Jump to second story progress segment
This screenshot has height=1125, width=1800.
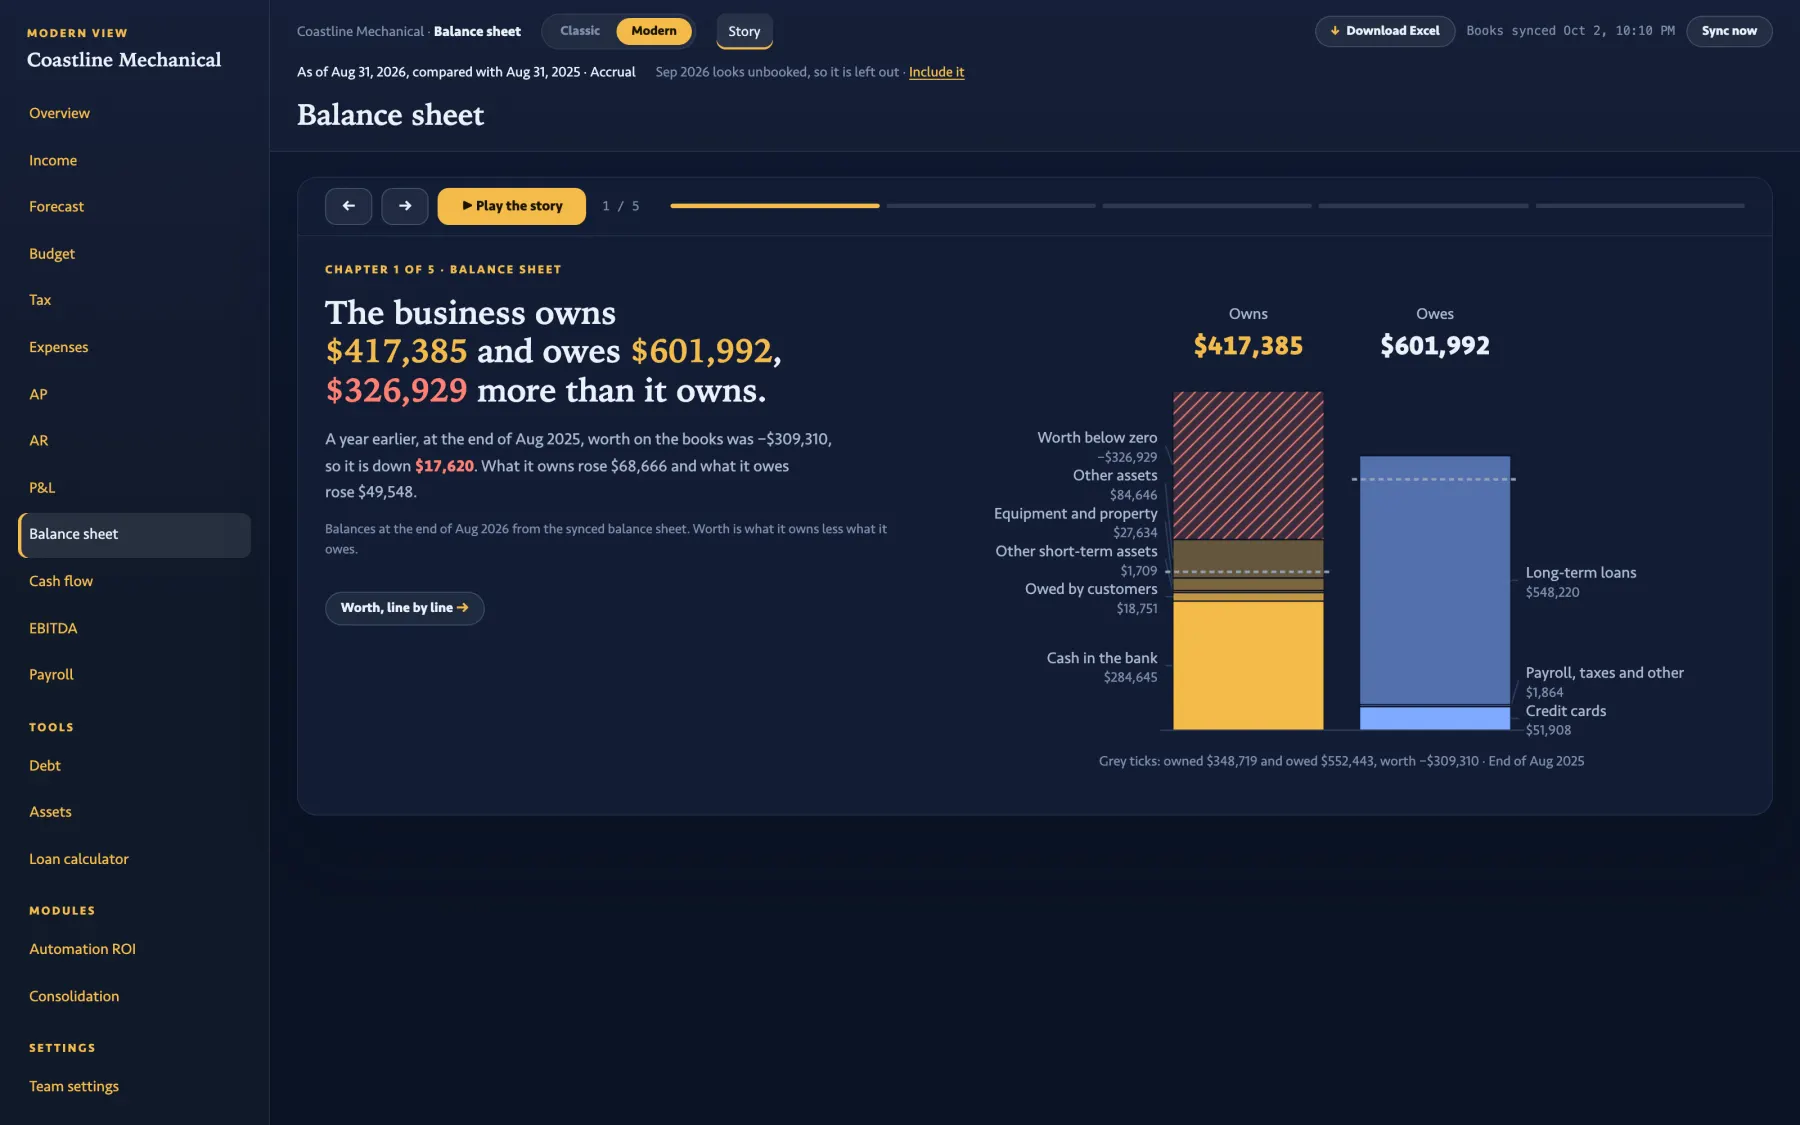991,206
